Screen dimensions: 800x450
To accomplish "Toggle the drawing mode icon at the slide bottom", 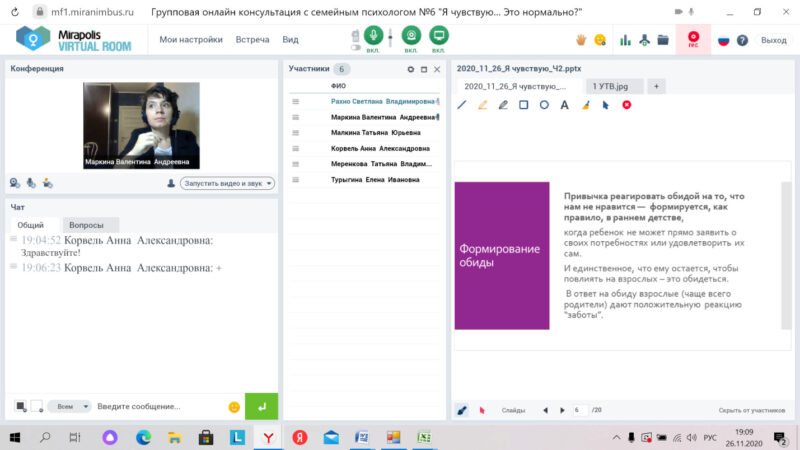I will click(x=462, y=410).
